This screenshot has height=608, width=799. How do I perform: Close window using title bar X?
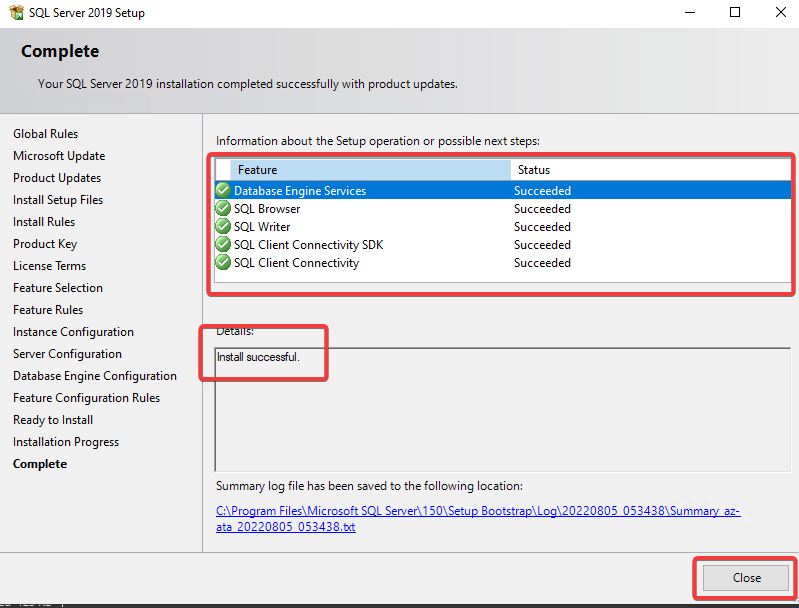click(780, 12)
